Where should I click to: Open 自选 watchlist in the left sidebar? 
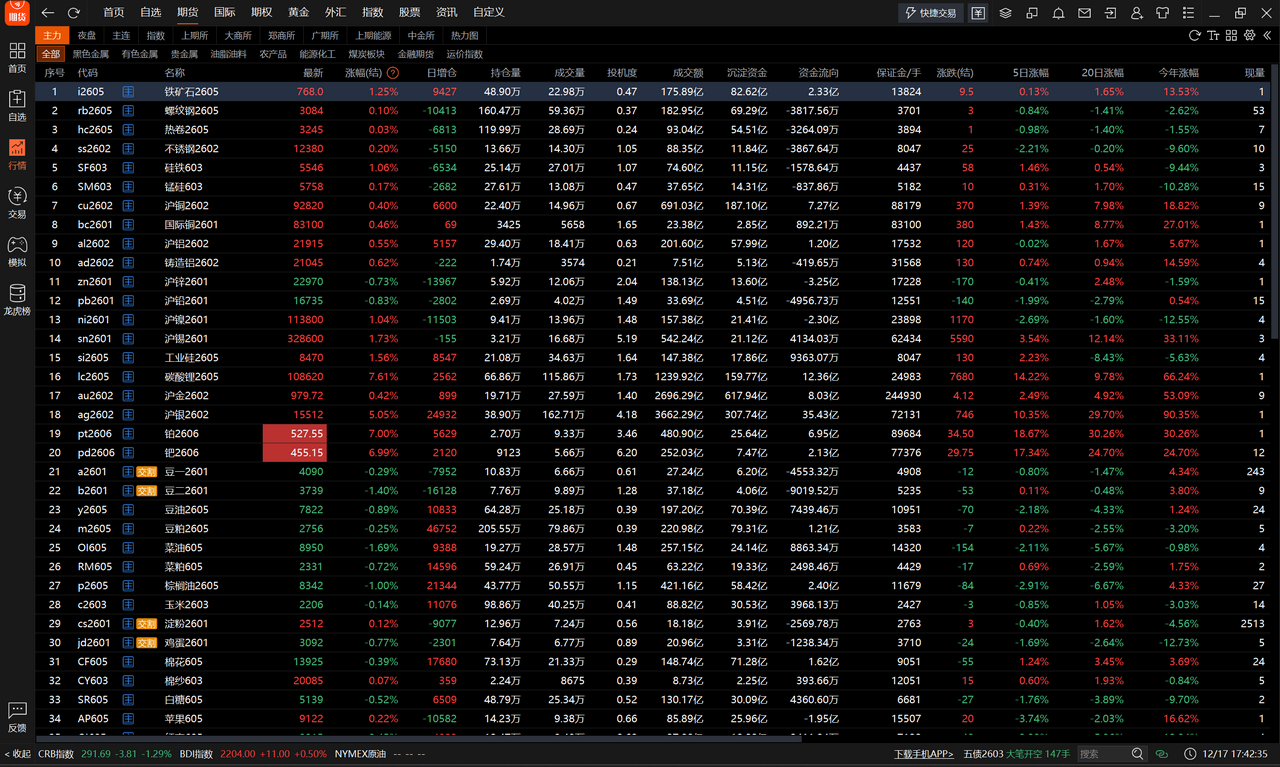point(17,105)
